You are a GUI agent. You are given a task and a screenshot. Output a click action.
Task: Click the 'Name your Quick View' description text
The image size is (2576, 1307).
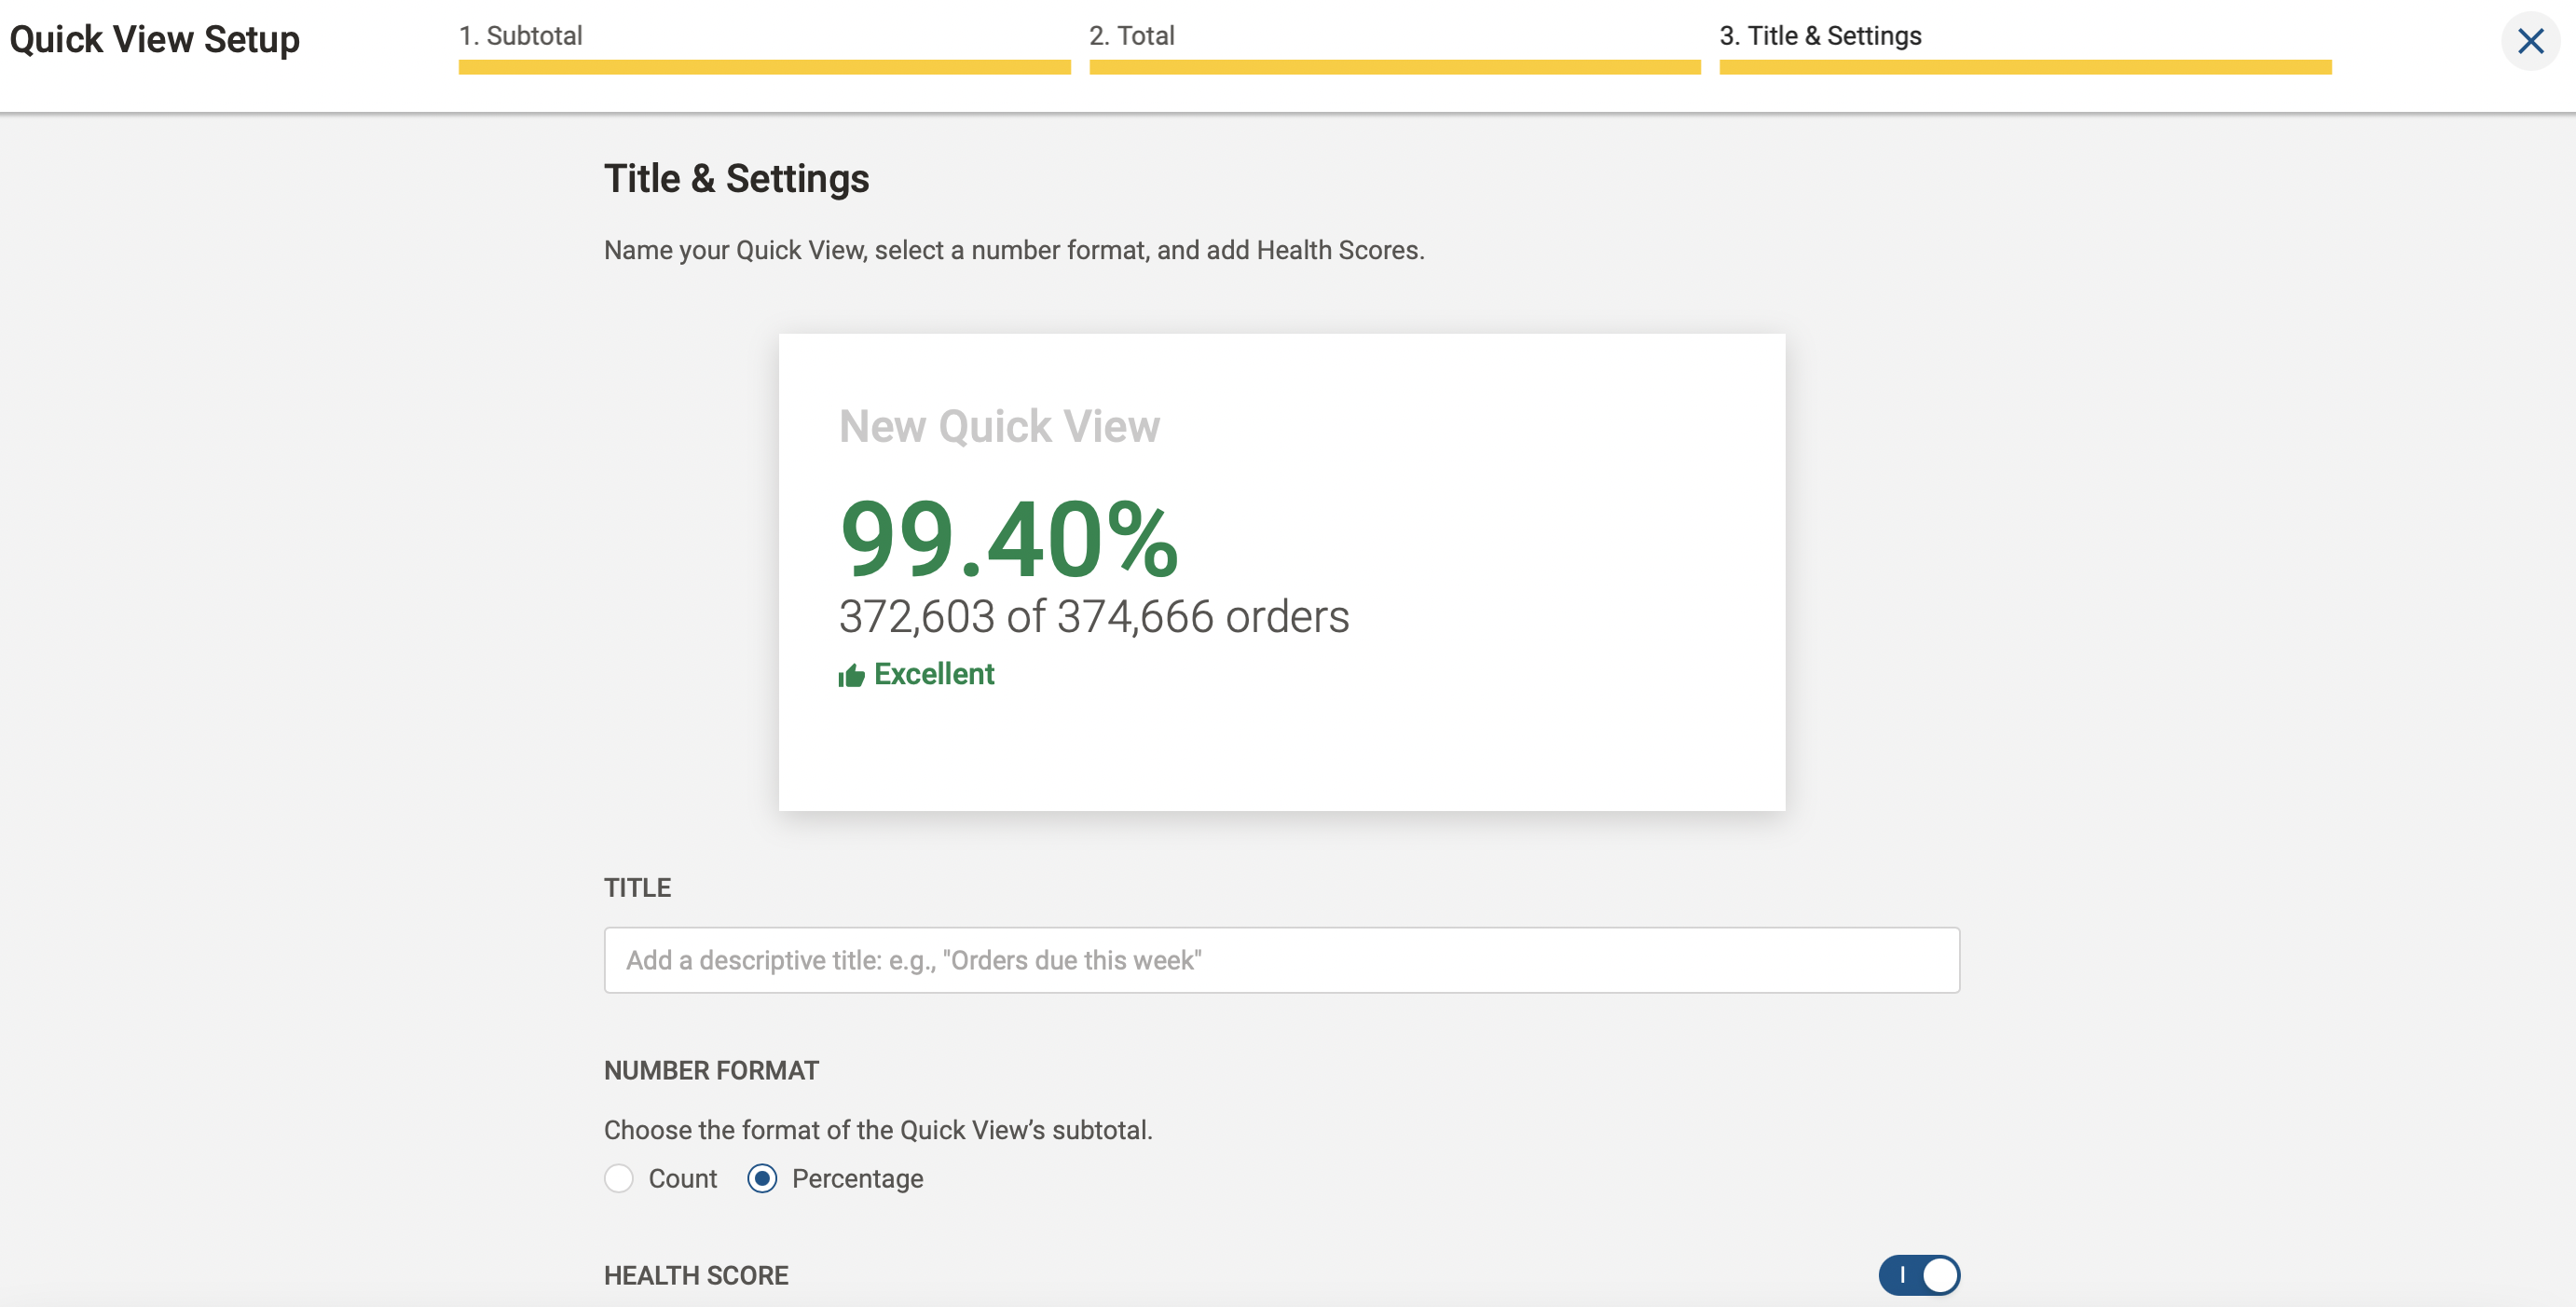tap(1014, 250)
